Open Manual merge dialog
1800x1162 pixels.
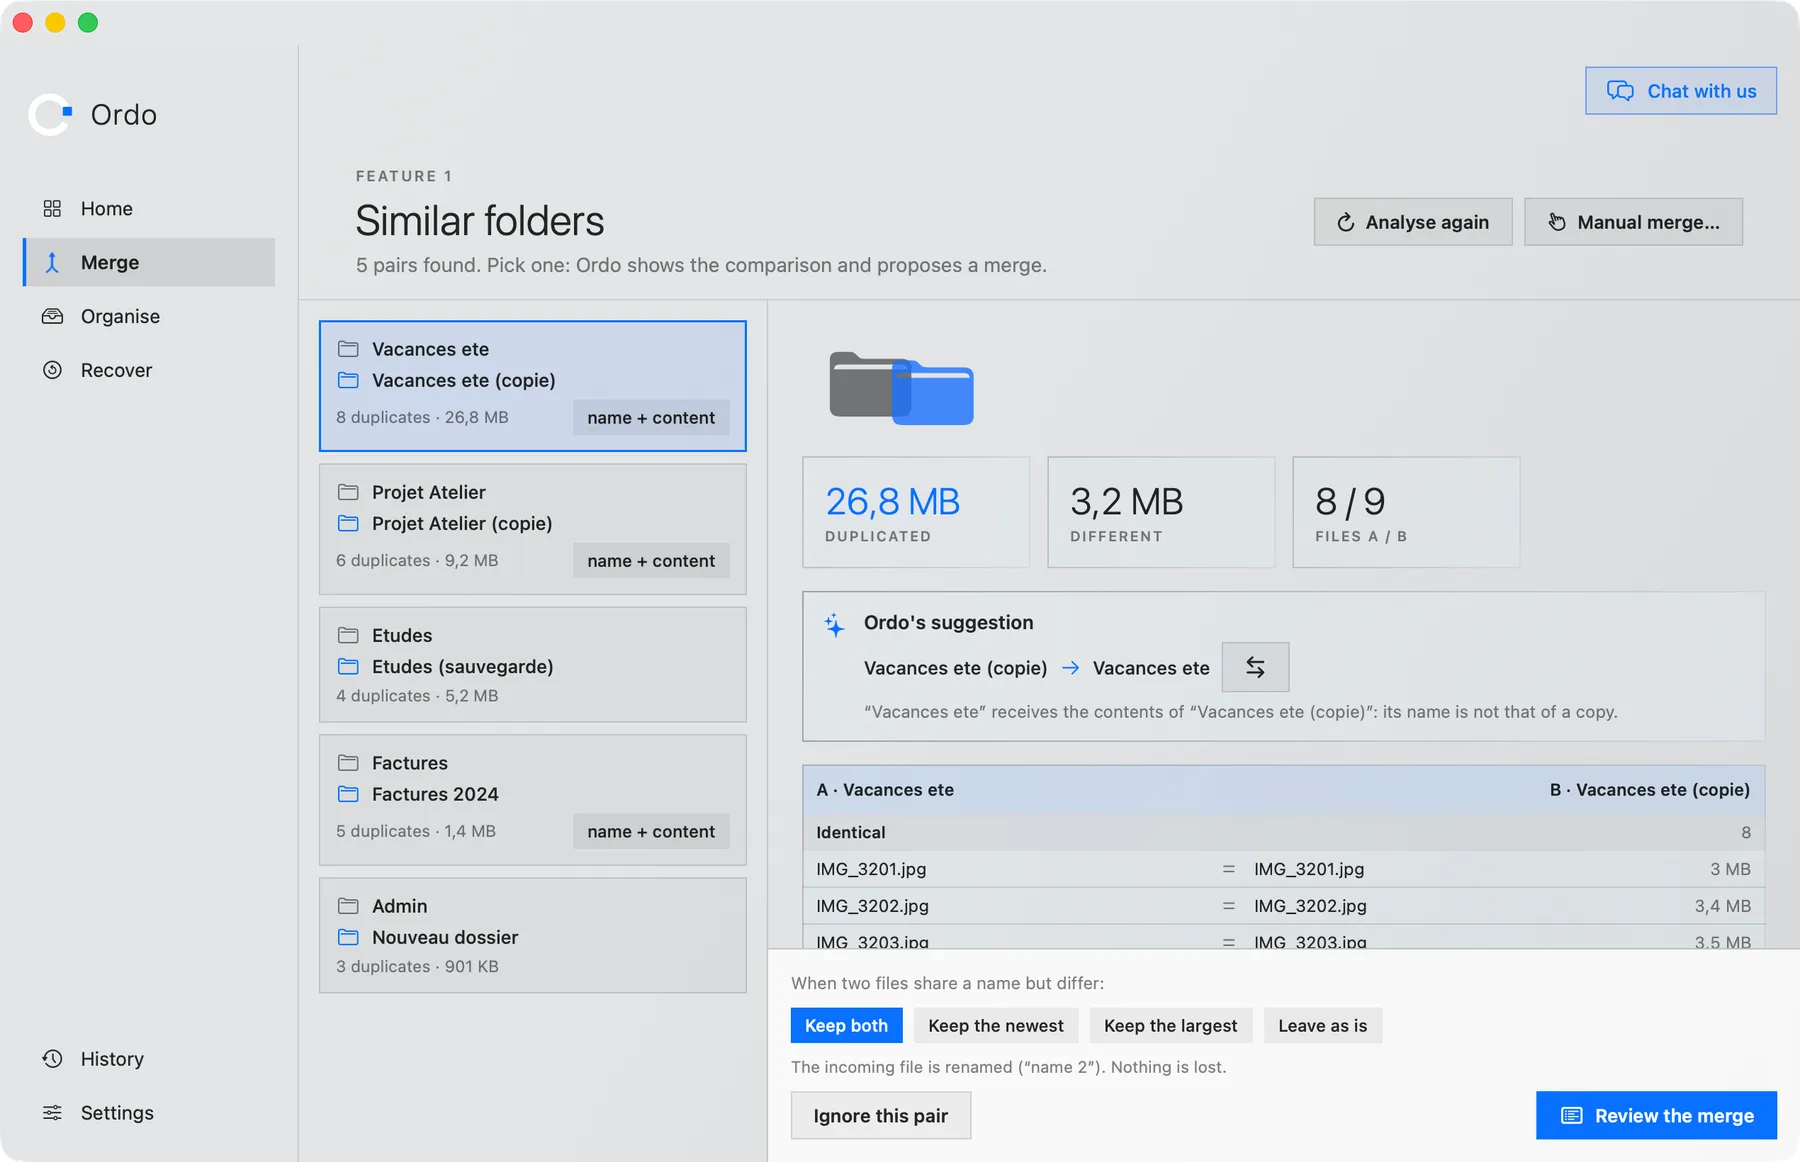tap(1633, 222)
